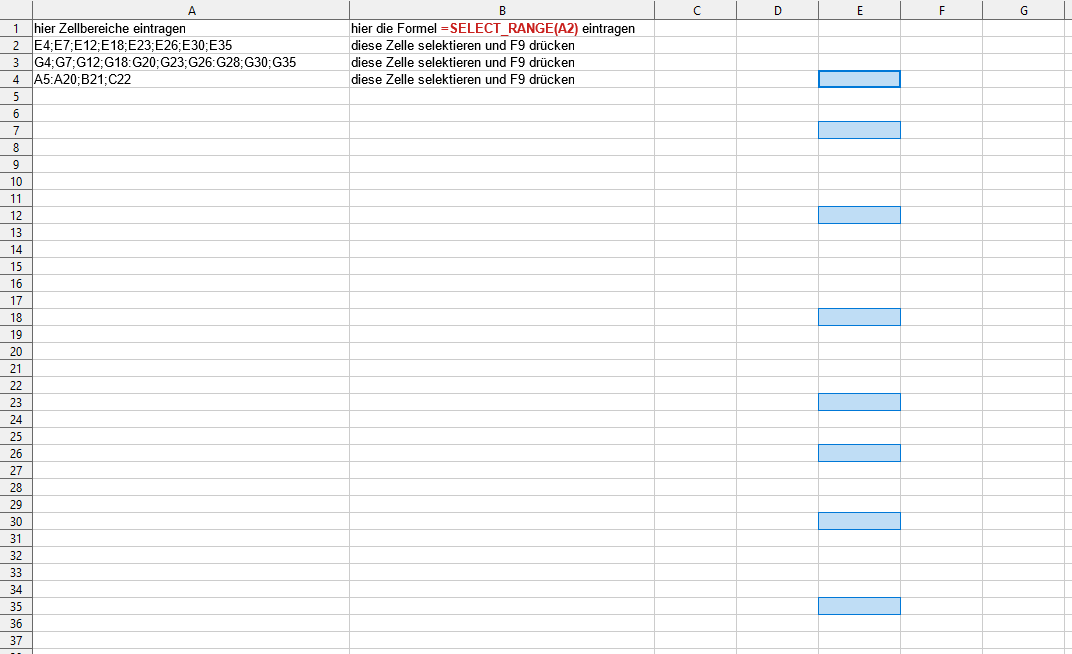Select row 10 header
This screenshot has height=654, width=1072.
point(16,181)
